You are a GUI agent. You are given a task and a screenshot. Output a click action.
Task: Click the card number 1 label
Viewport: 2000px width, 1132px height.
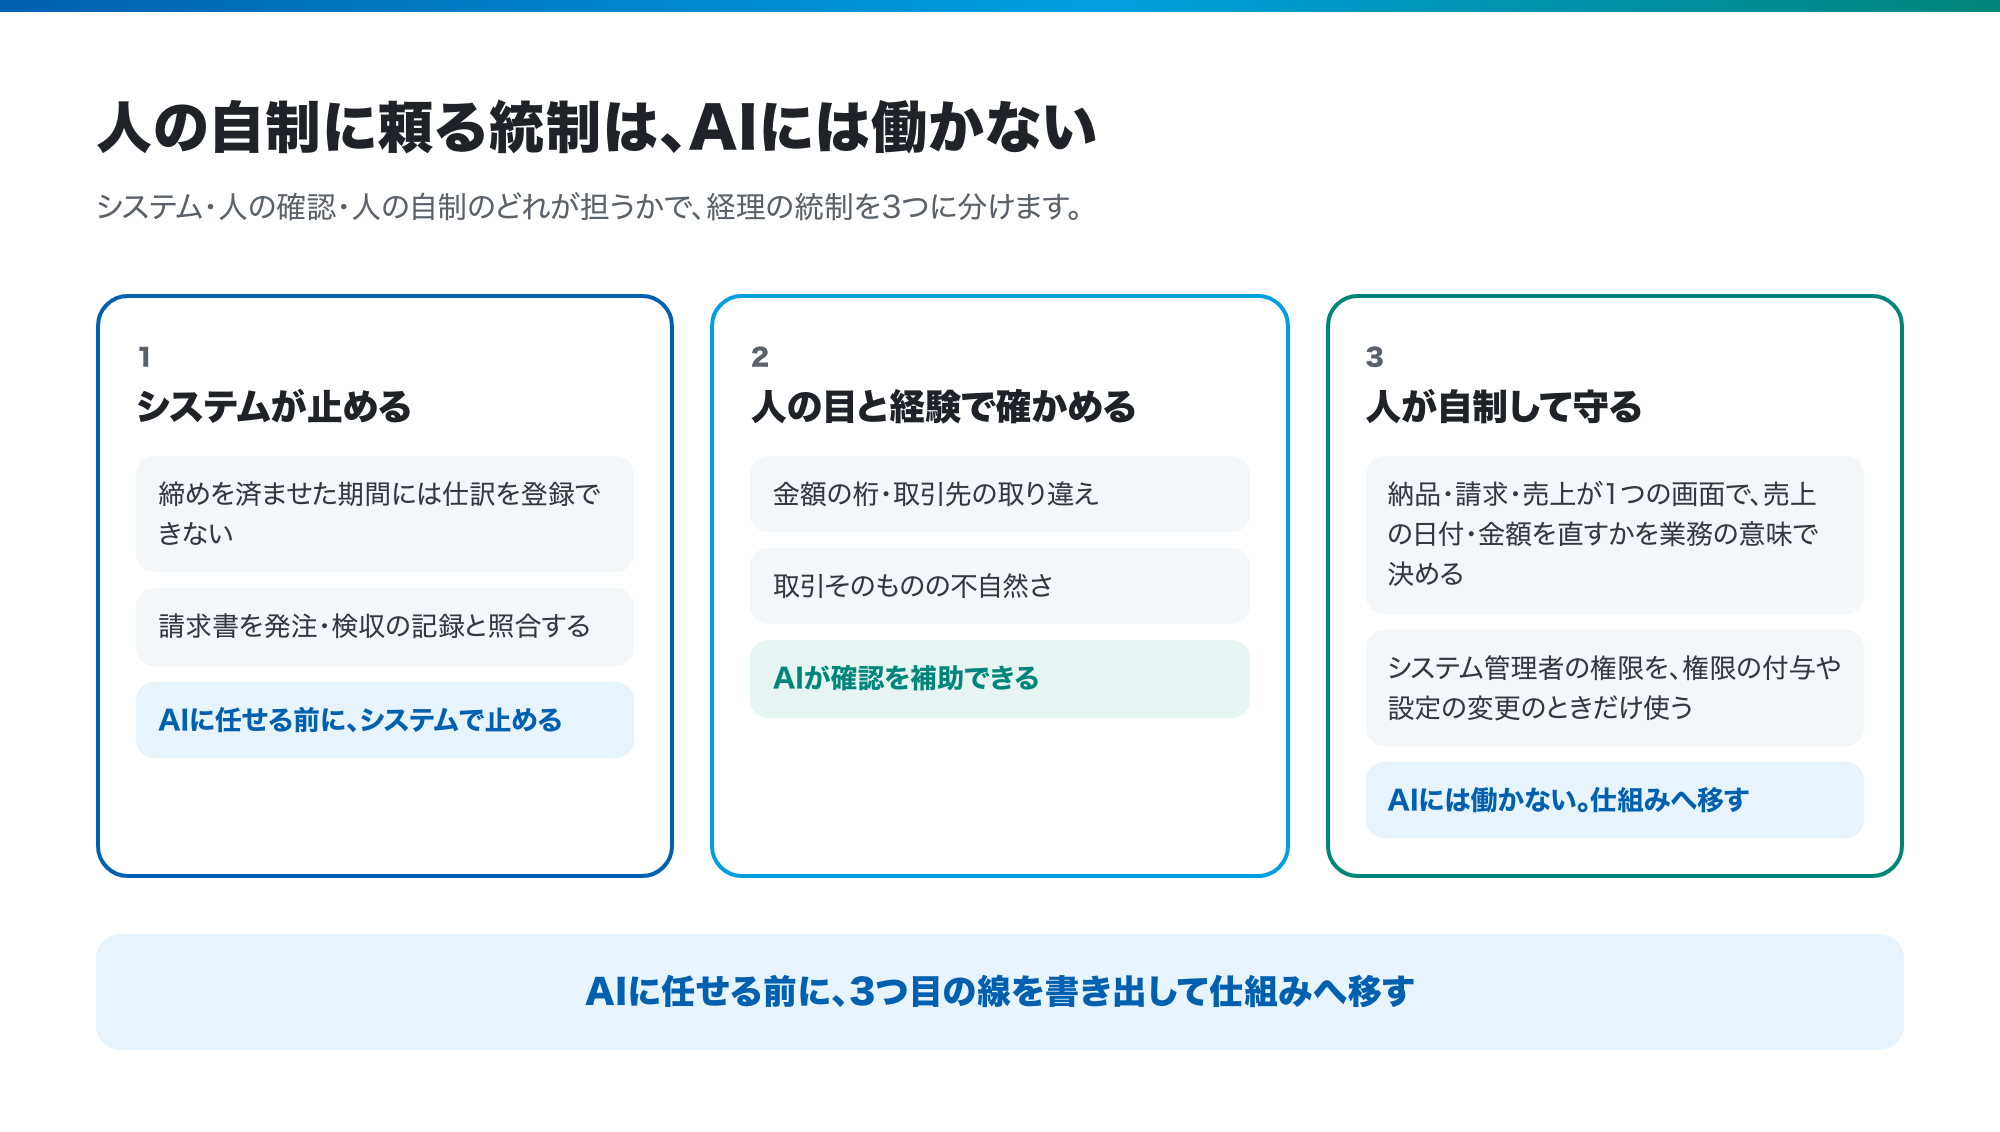click(145, 357)
